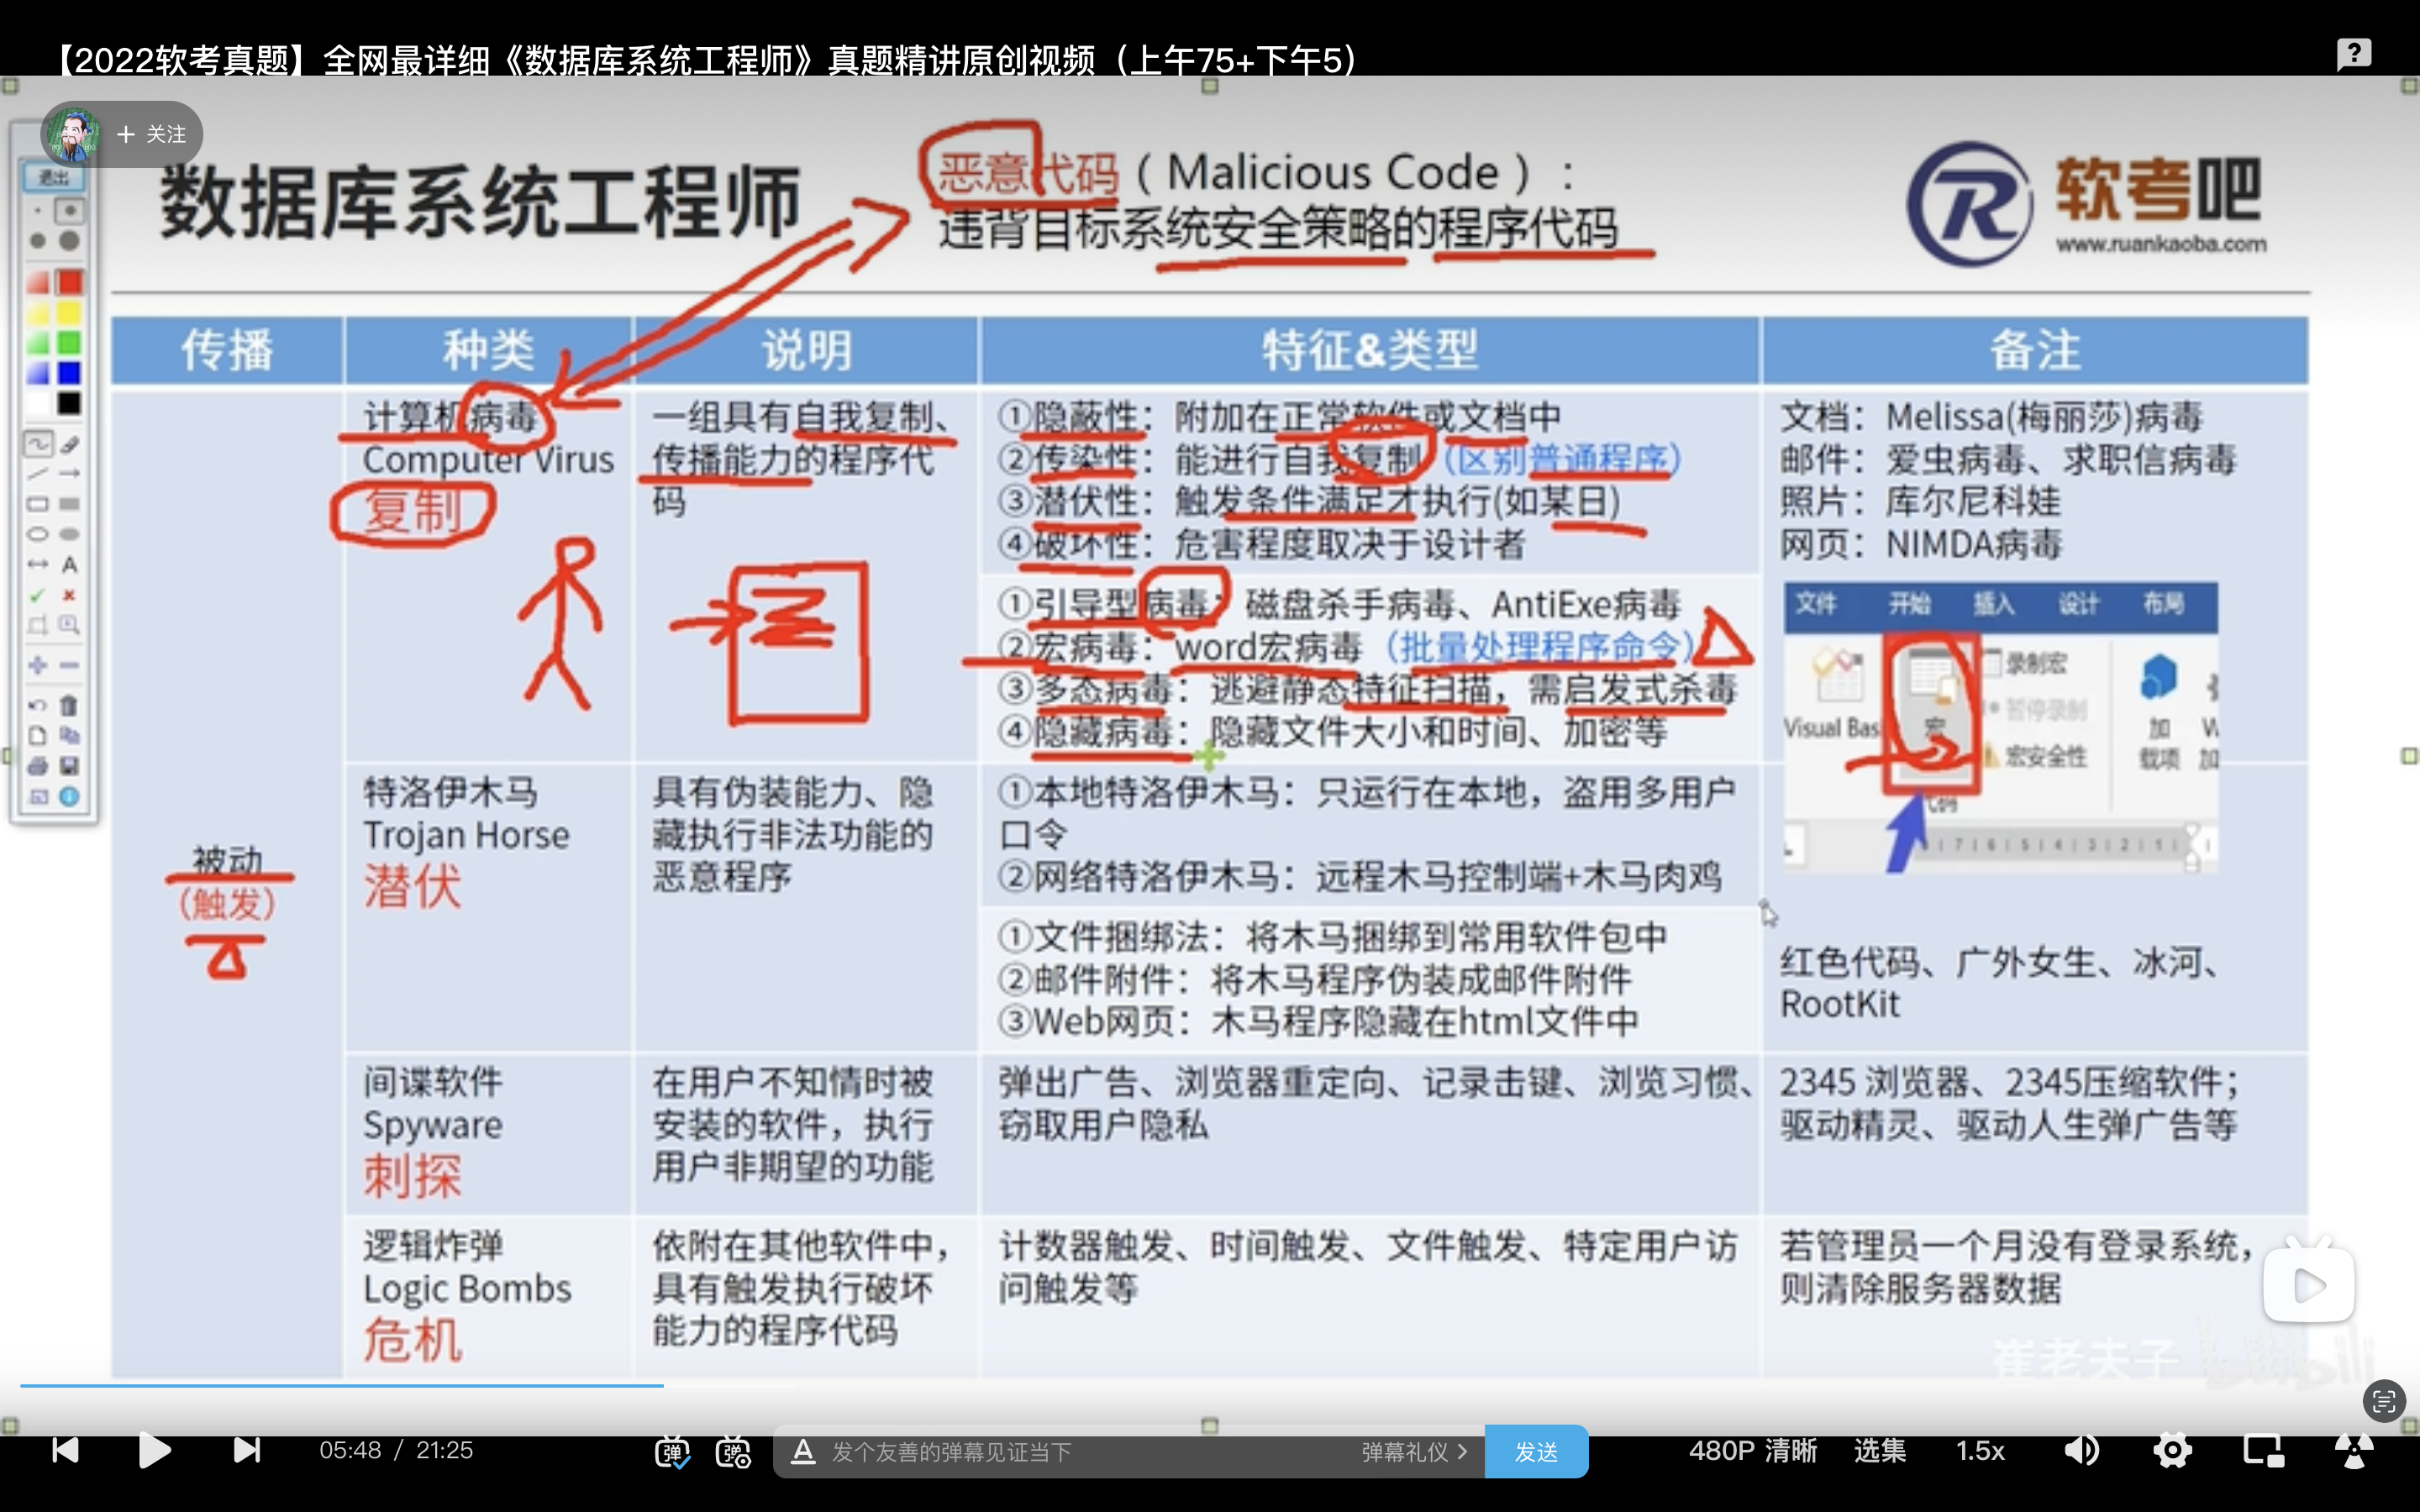The height and width of the screenshot is (1512, 2420).
Task: Click the 文件 tab in the Word ribbon image
Action: 1817,604
